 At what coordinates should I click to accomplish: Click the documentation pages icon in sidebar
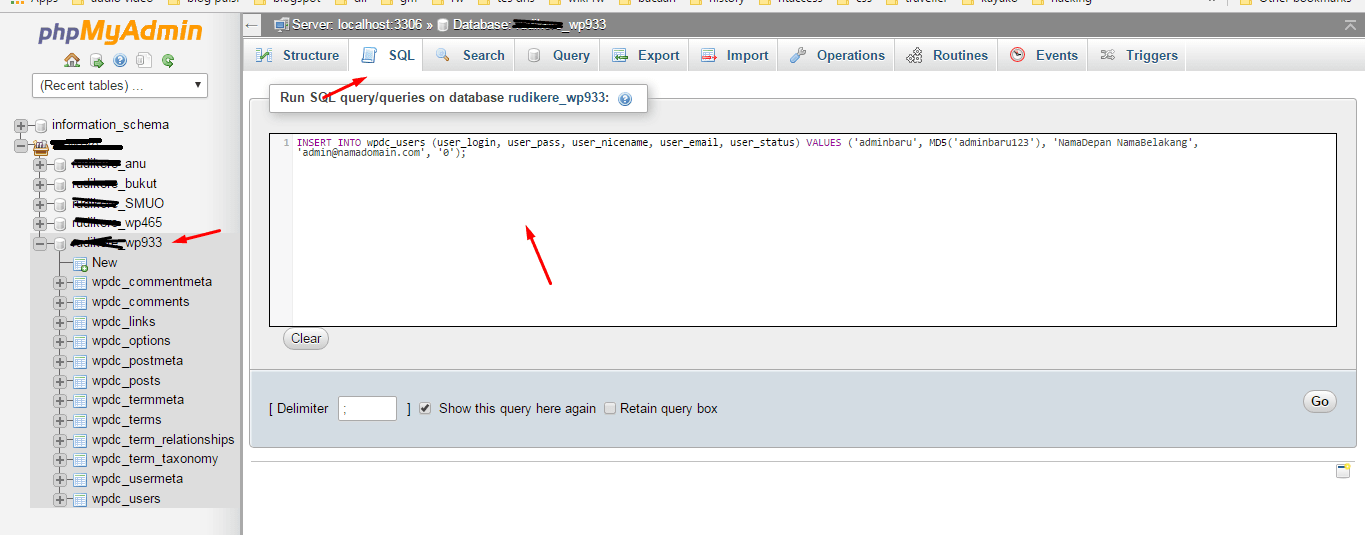144,61
